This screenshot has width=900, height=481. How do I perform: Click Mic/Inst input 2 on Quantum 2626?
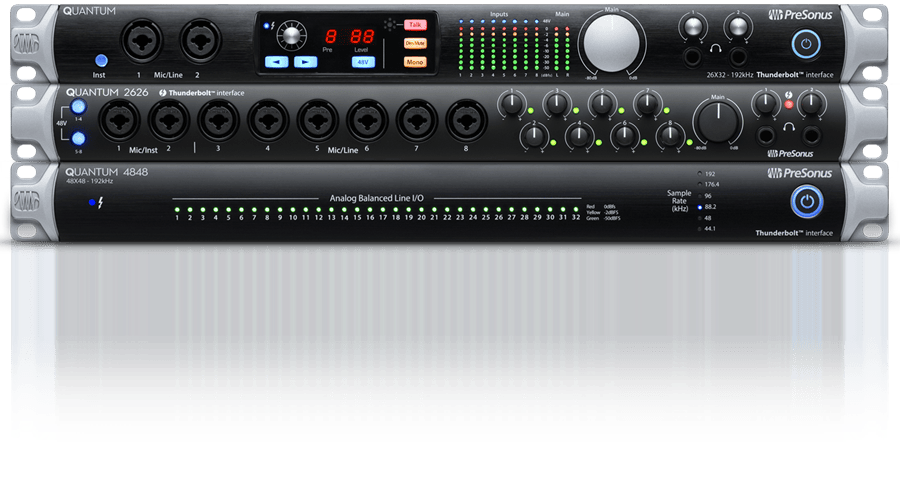(x=169, y=121)
